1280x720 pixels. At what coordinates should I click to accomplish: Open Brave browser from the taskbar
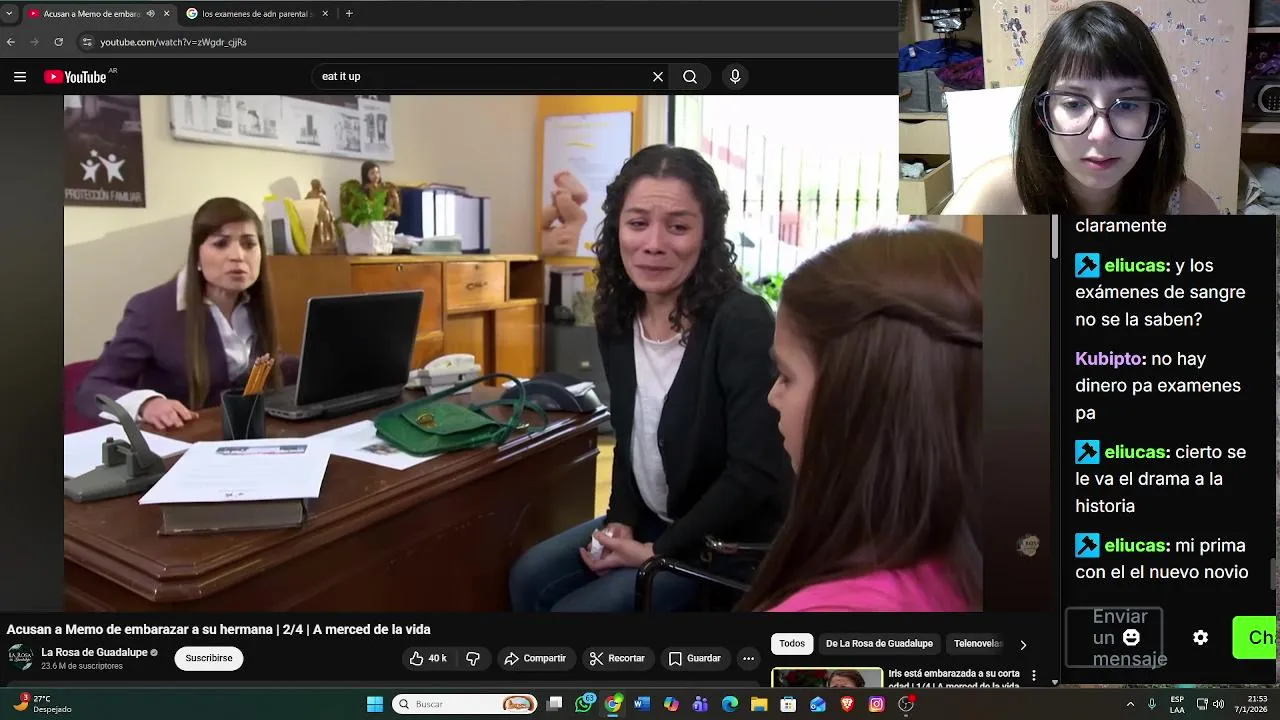click(847, 704)
